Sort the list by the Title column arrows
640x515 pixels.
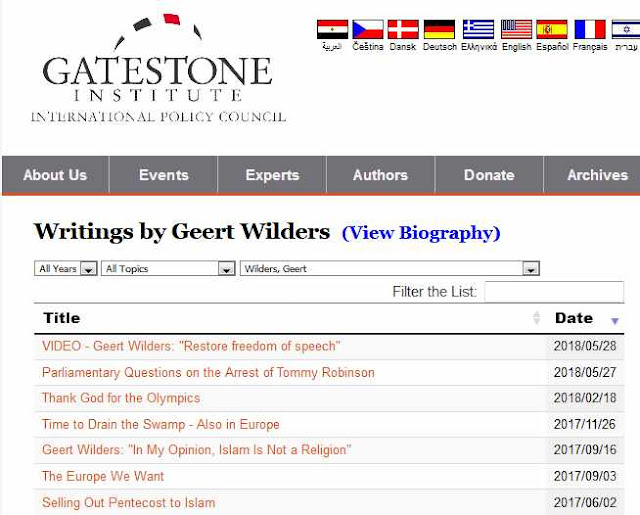click(536, 317)
